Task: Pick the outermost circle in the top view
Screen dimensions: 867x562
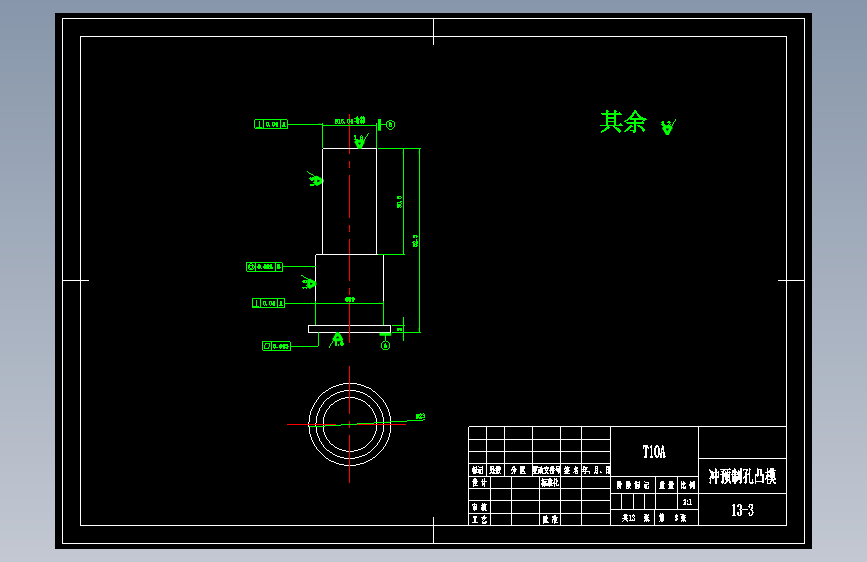Action: (x=349, y=383)
